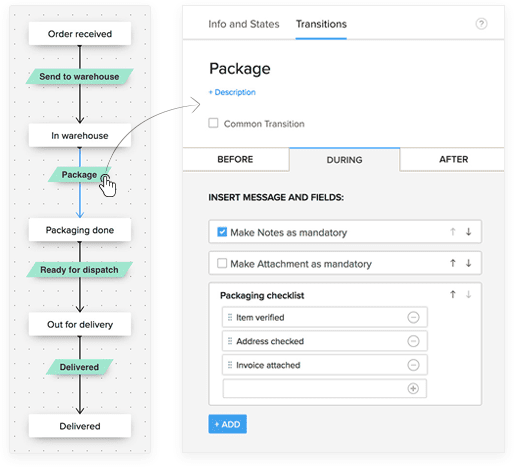Check Make Attachment as mandatory
514x467 pixels.
222,263
